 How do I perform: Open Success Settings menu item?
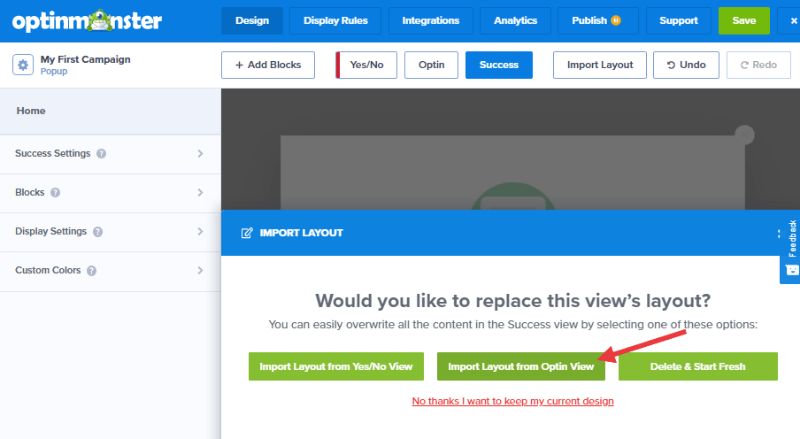pyautogui.click(x=110, y=154)
